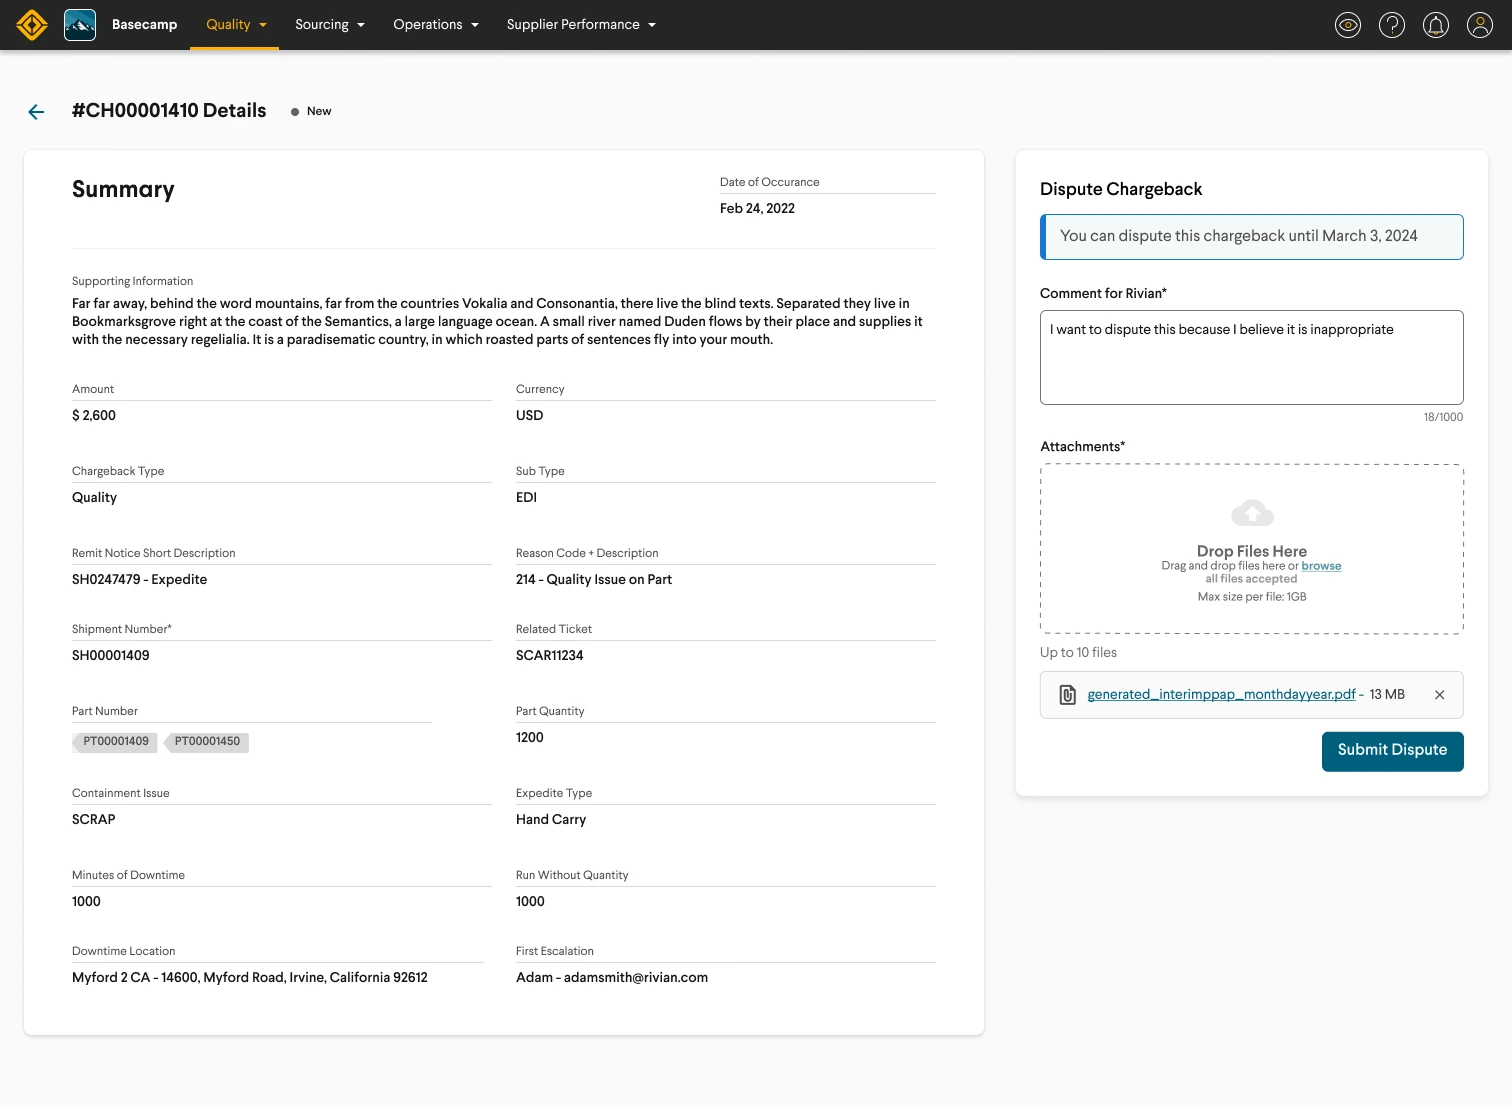The image size is (1512, 1107).
Task: Click the Sub Type value EDI
Action: 526,498
